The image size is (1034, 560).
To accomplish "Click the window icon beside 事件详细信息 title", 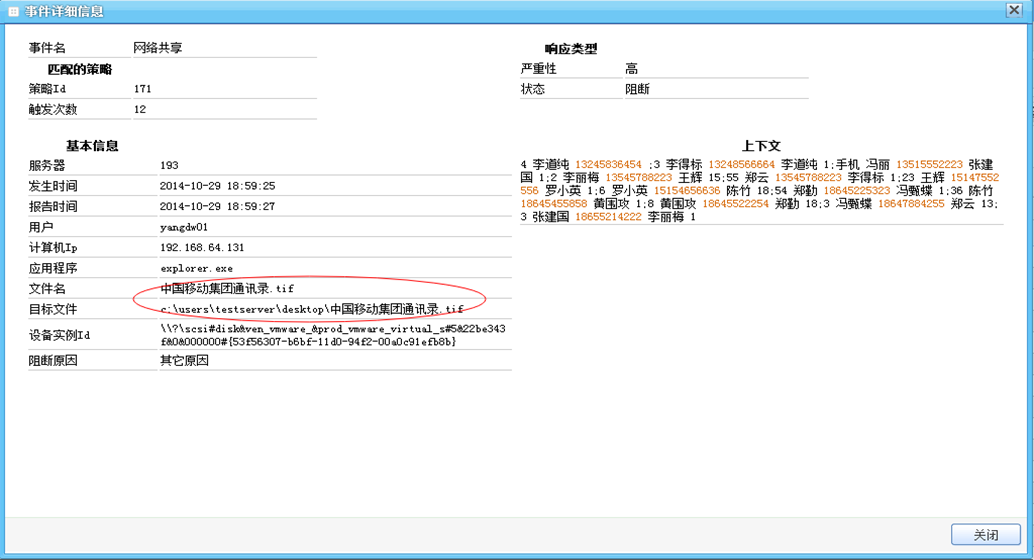I will pyautogui.click(x=11, y=12).
